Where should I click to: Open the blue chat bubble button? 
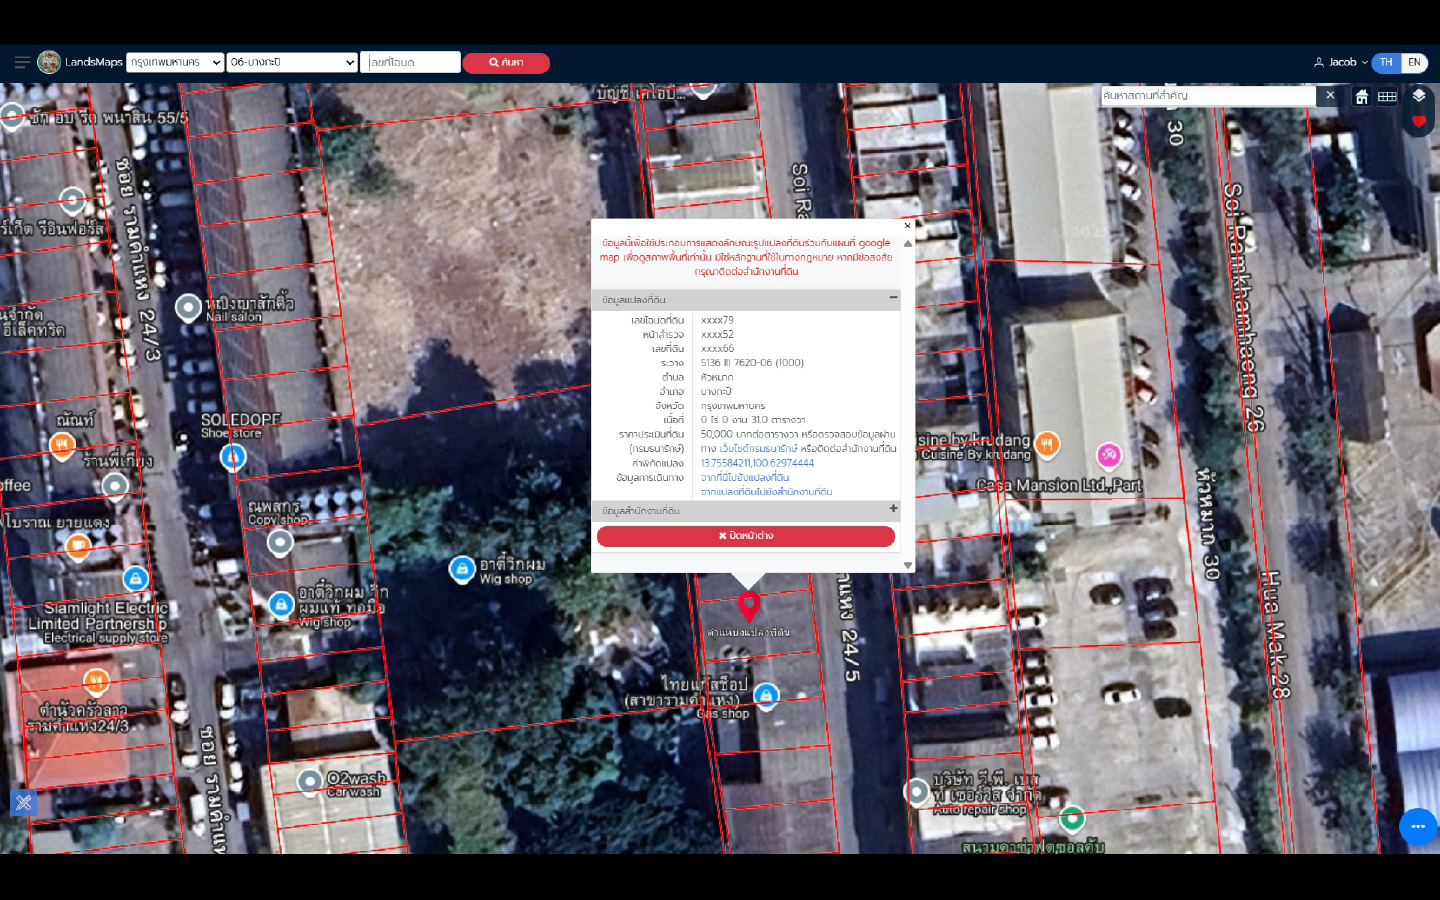coord(1417,826)
